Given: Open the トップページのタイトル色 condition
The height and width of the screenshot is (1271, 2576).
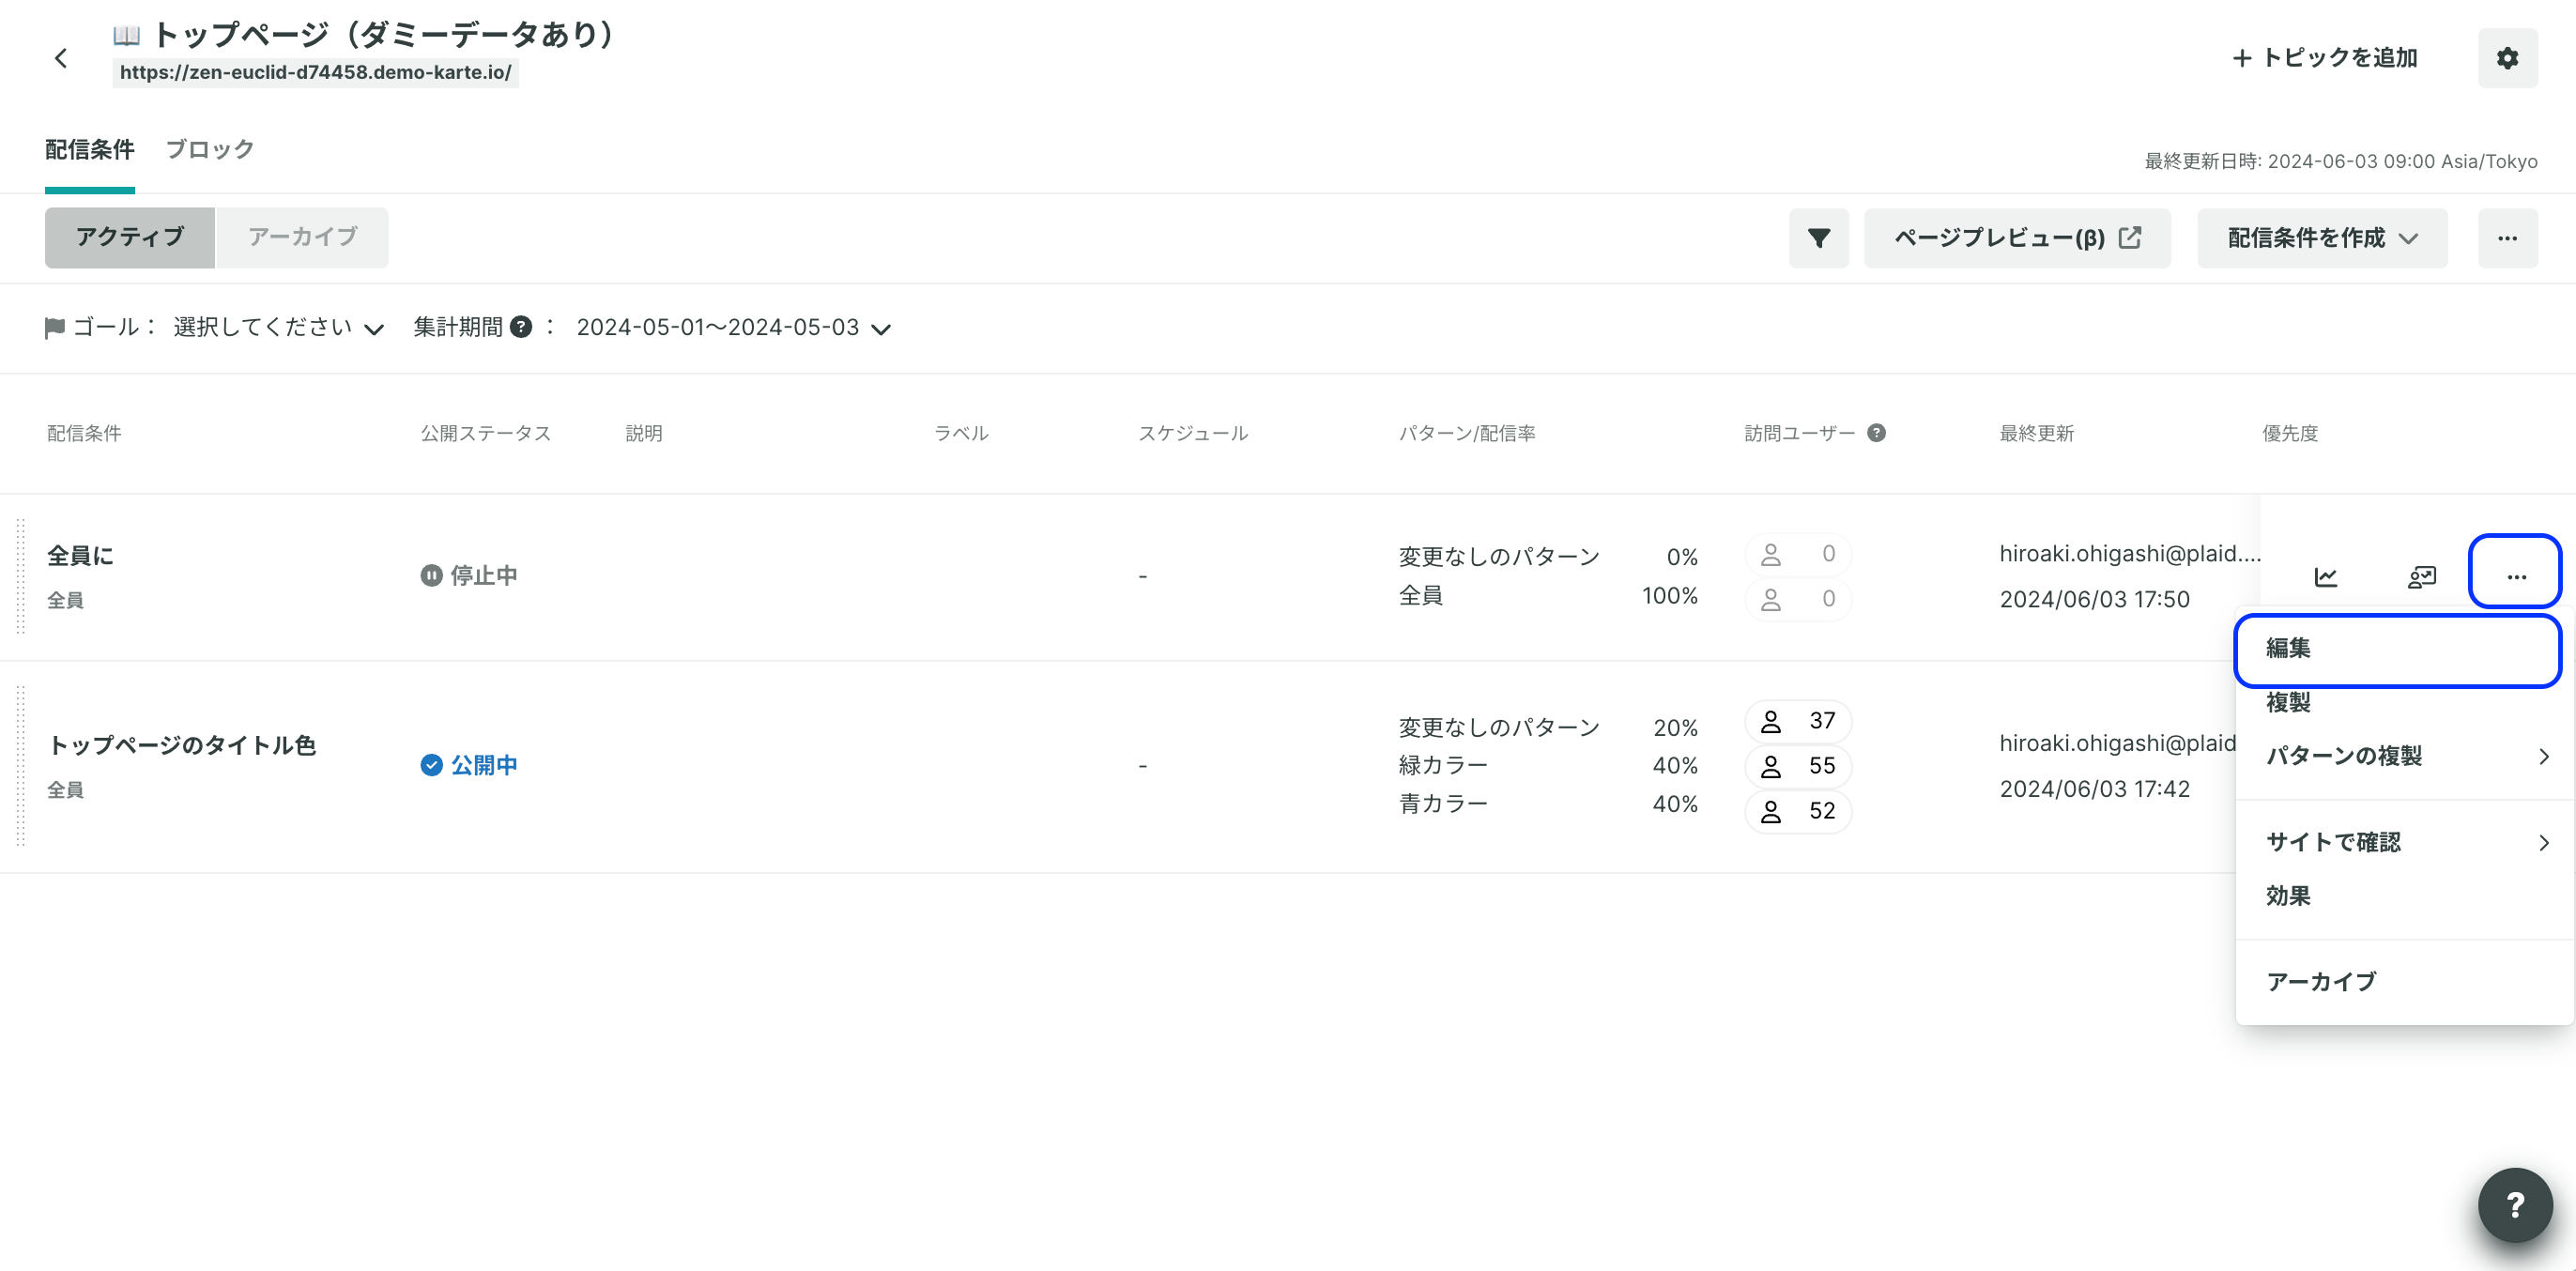Looking at the screenshot, I should coord(182,745).
